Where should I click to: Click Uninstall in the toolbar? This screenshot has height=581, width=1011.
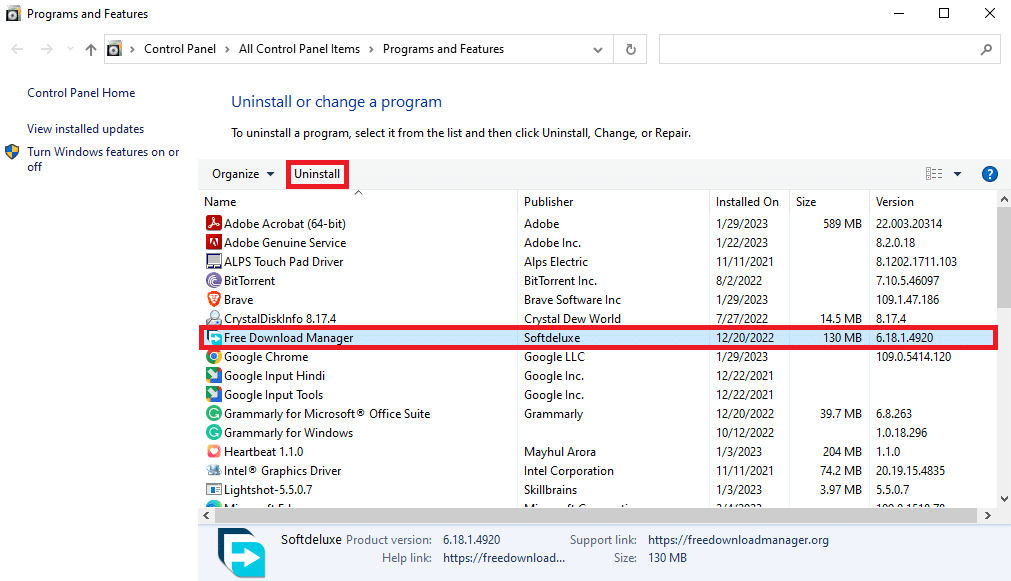[x=317, y=173]
